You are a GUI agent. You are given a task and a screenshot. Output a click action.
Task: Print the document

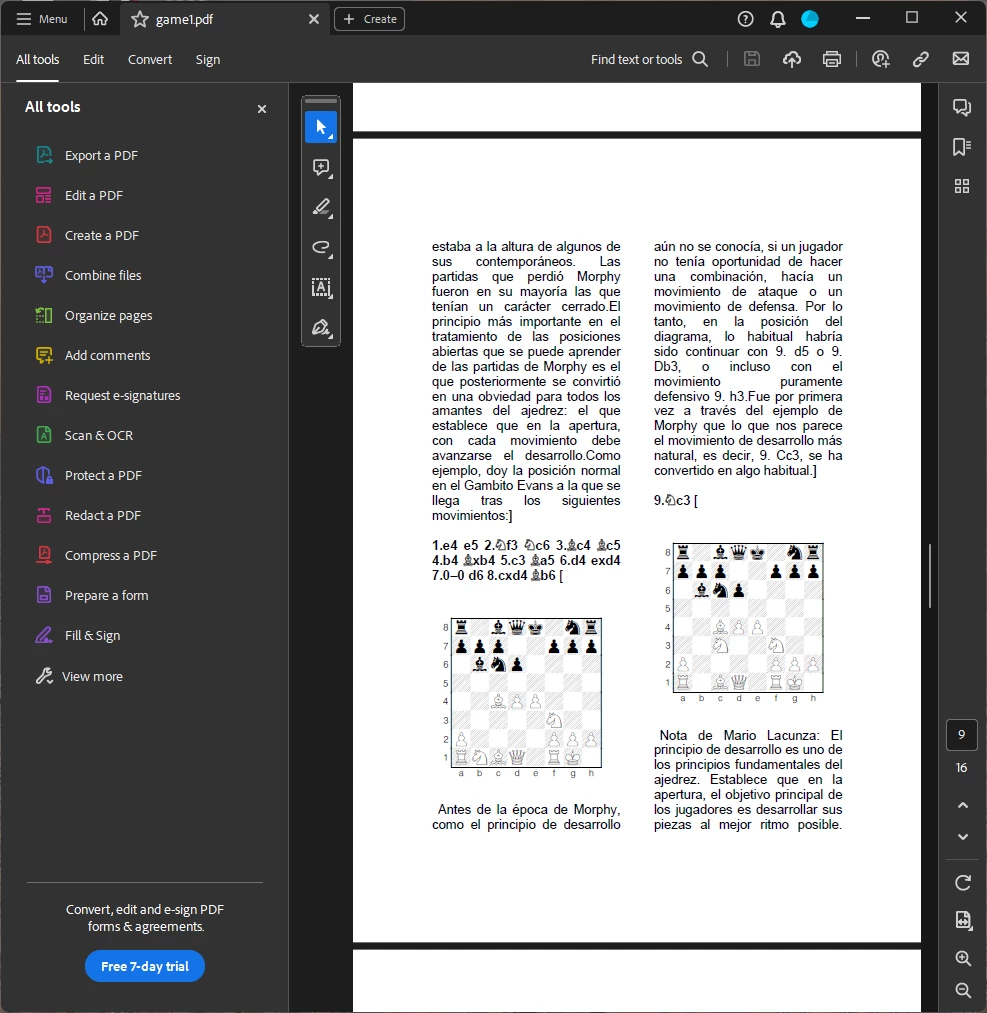(x=832, y=59)
